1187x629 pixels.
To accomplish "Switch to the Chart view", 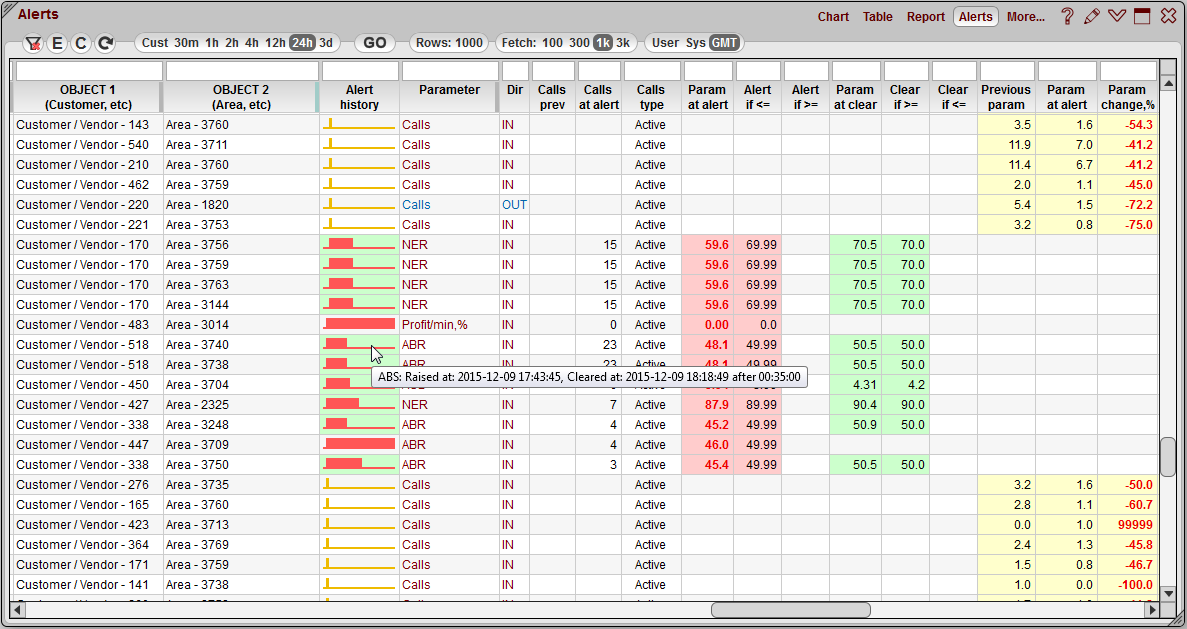I will point(833,17).
